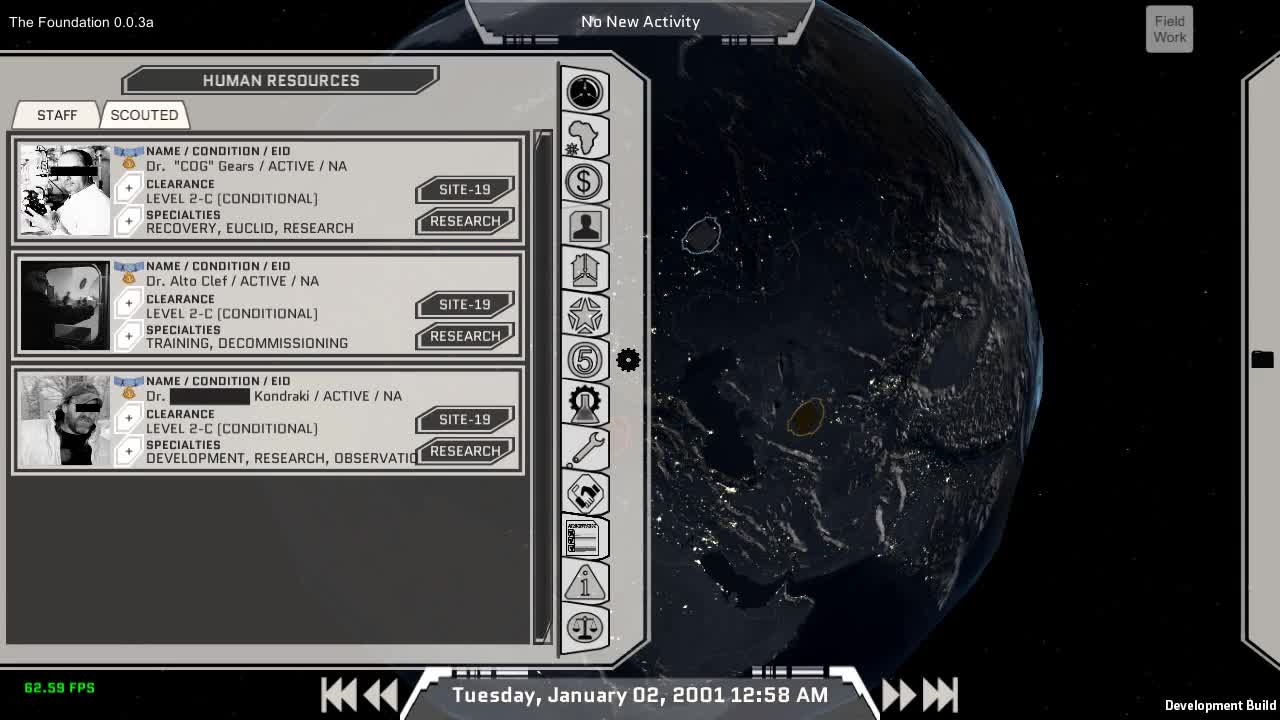Click RESEARCH button for Dr. Alto Clef

pos(465,336)
